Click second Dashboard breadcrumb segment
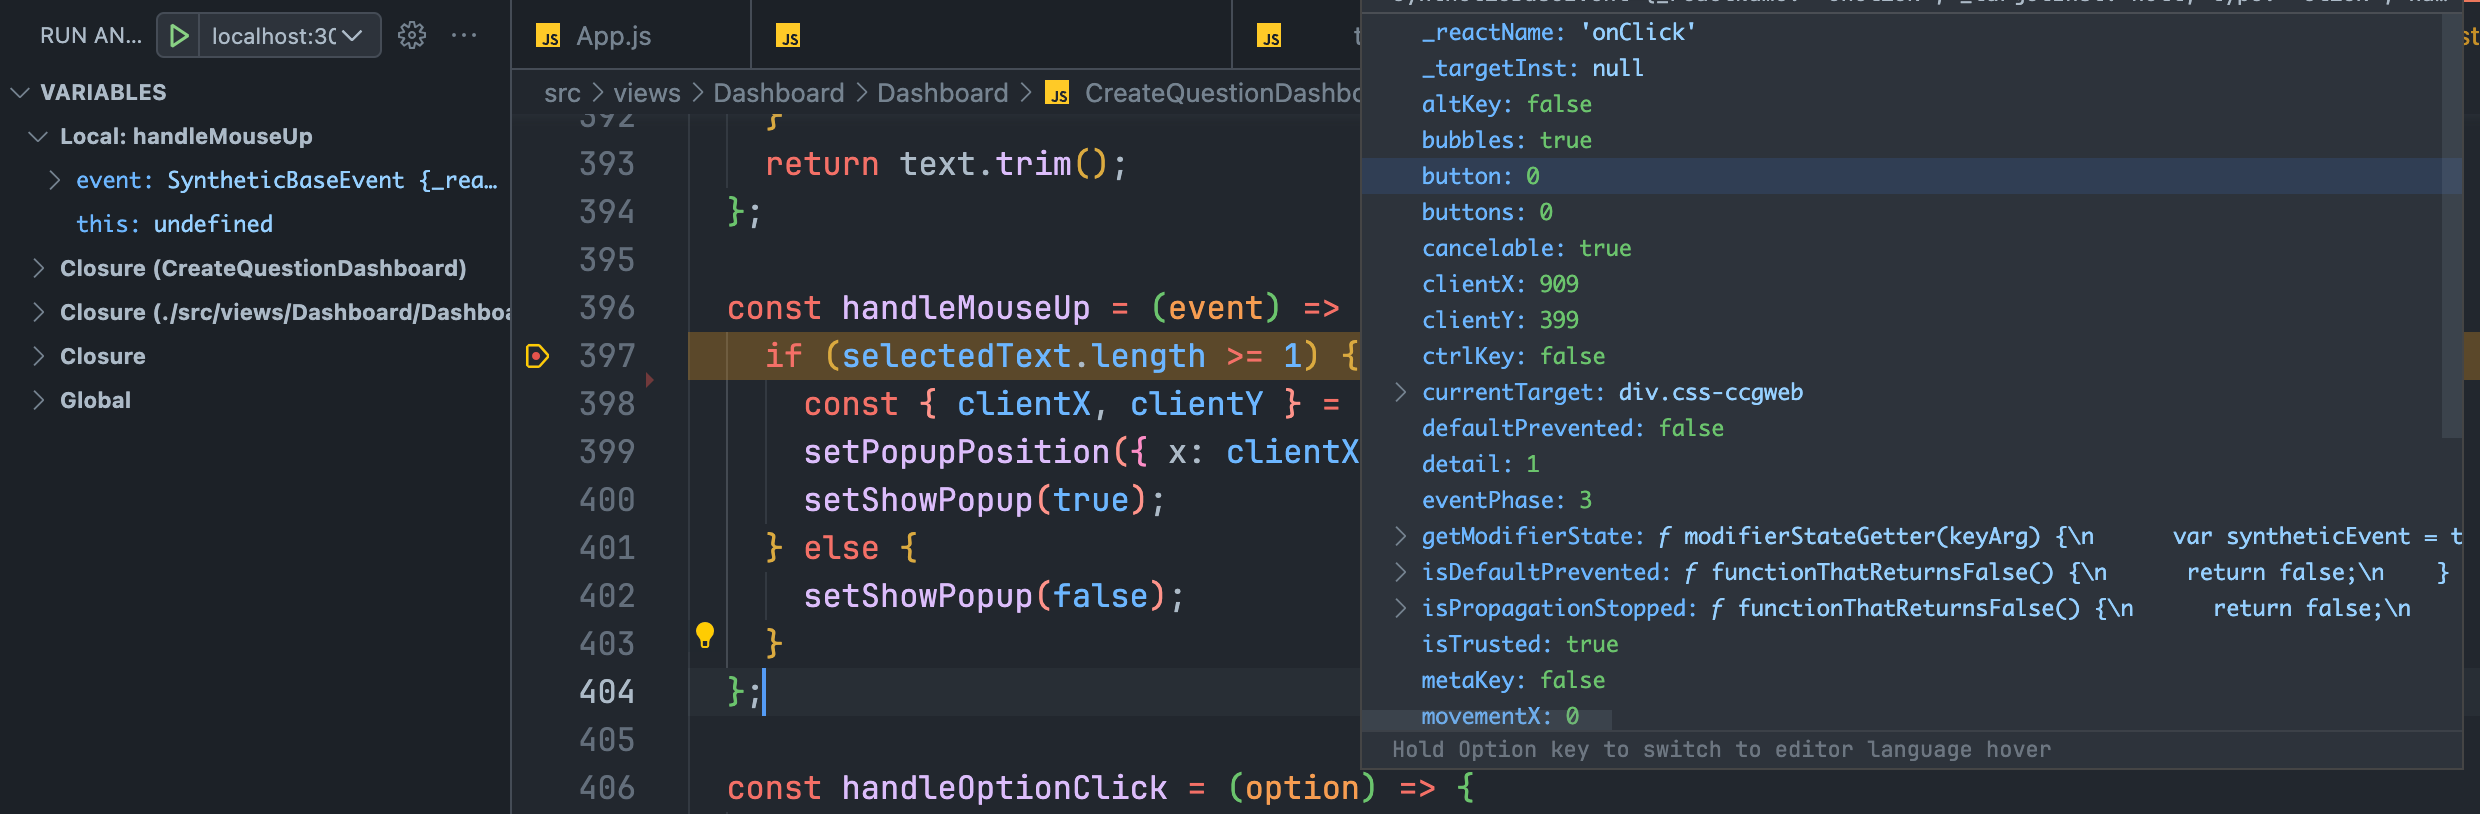 click(943, 93)
